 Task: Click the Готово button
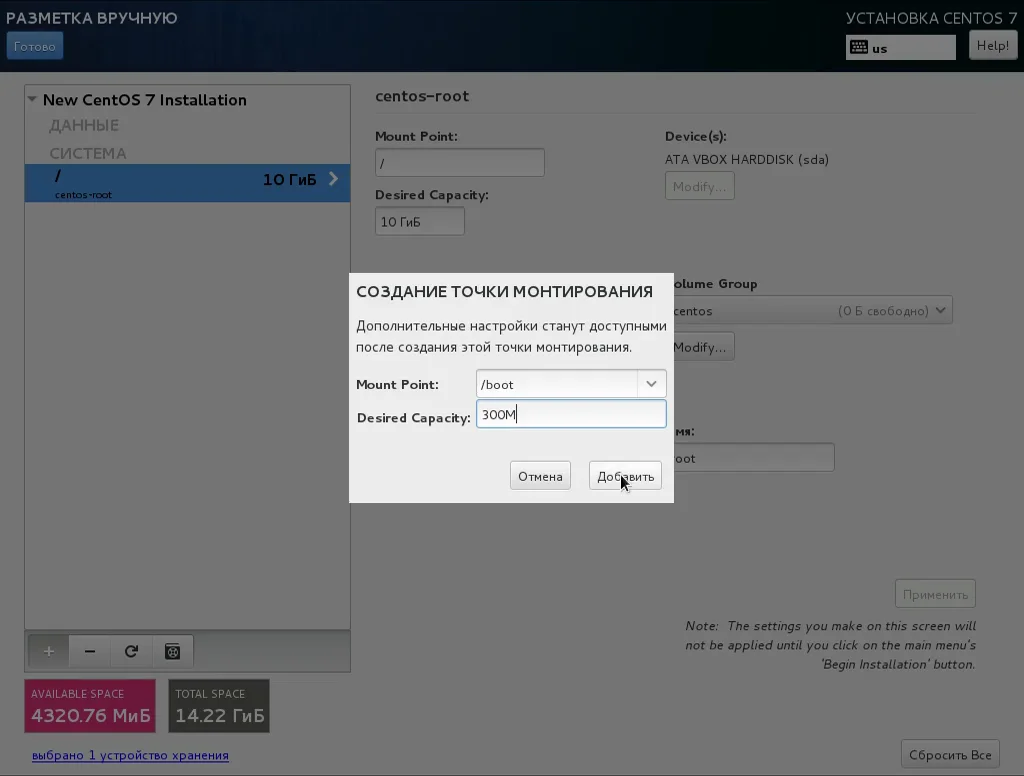35,46
